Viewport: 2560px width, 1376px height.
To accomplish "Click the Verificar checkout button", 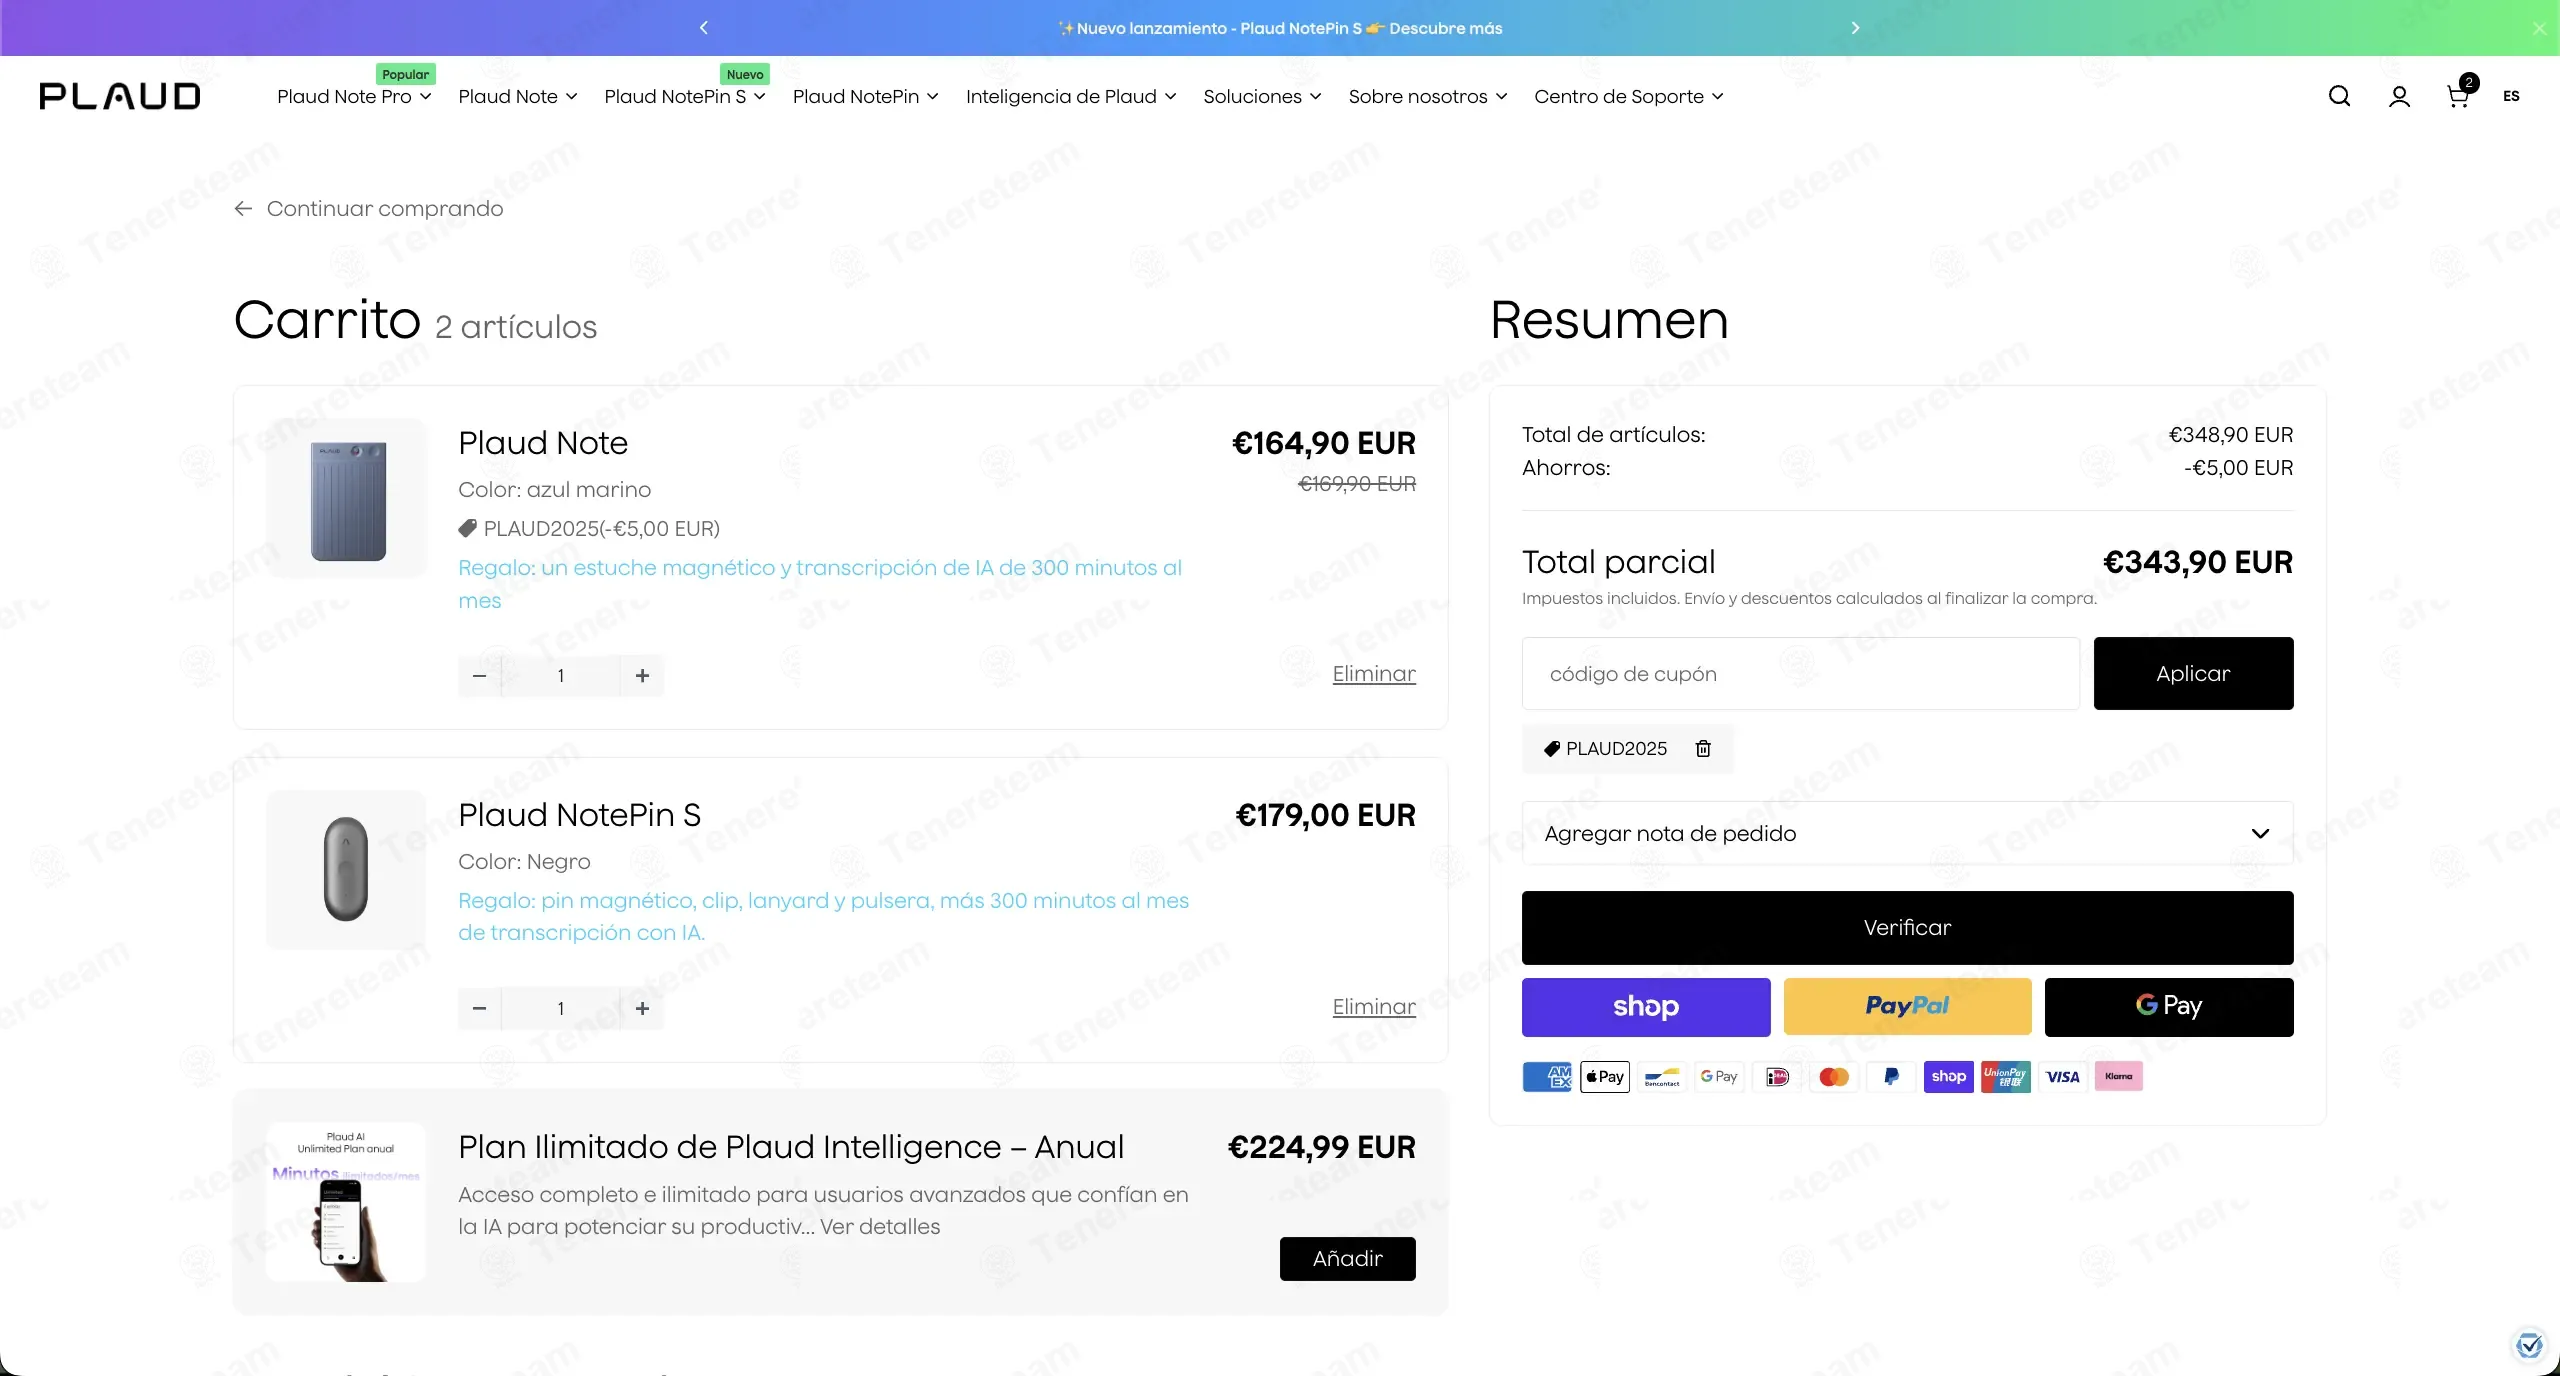I will coord(1907,928).
